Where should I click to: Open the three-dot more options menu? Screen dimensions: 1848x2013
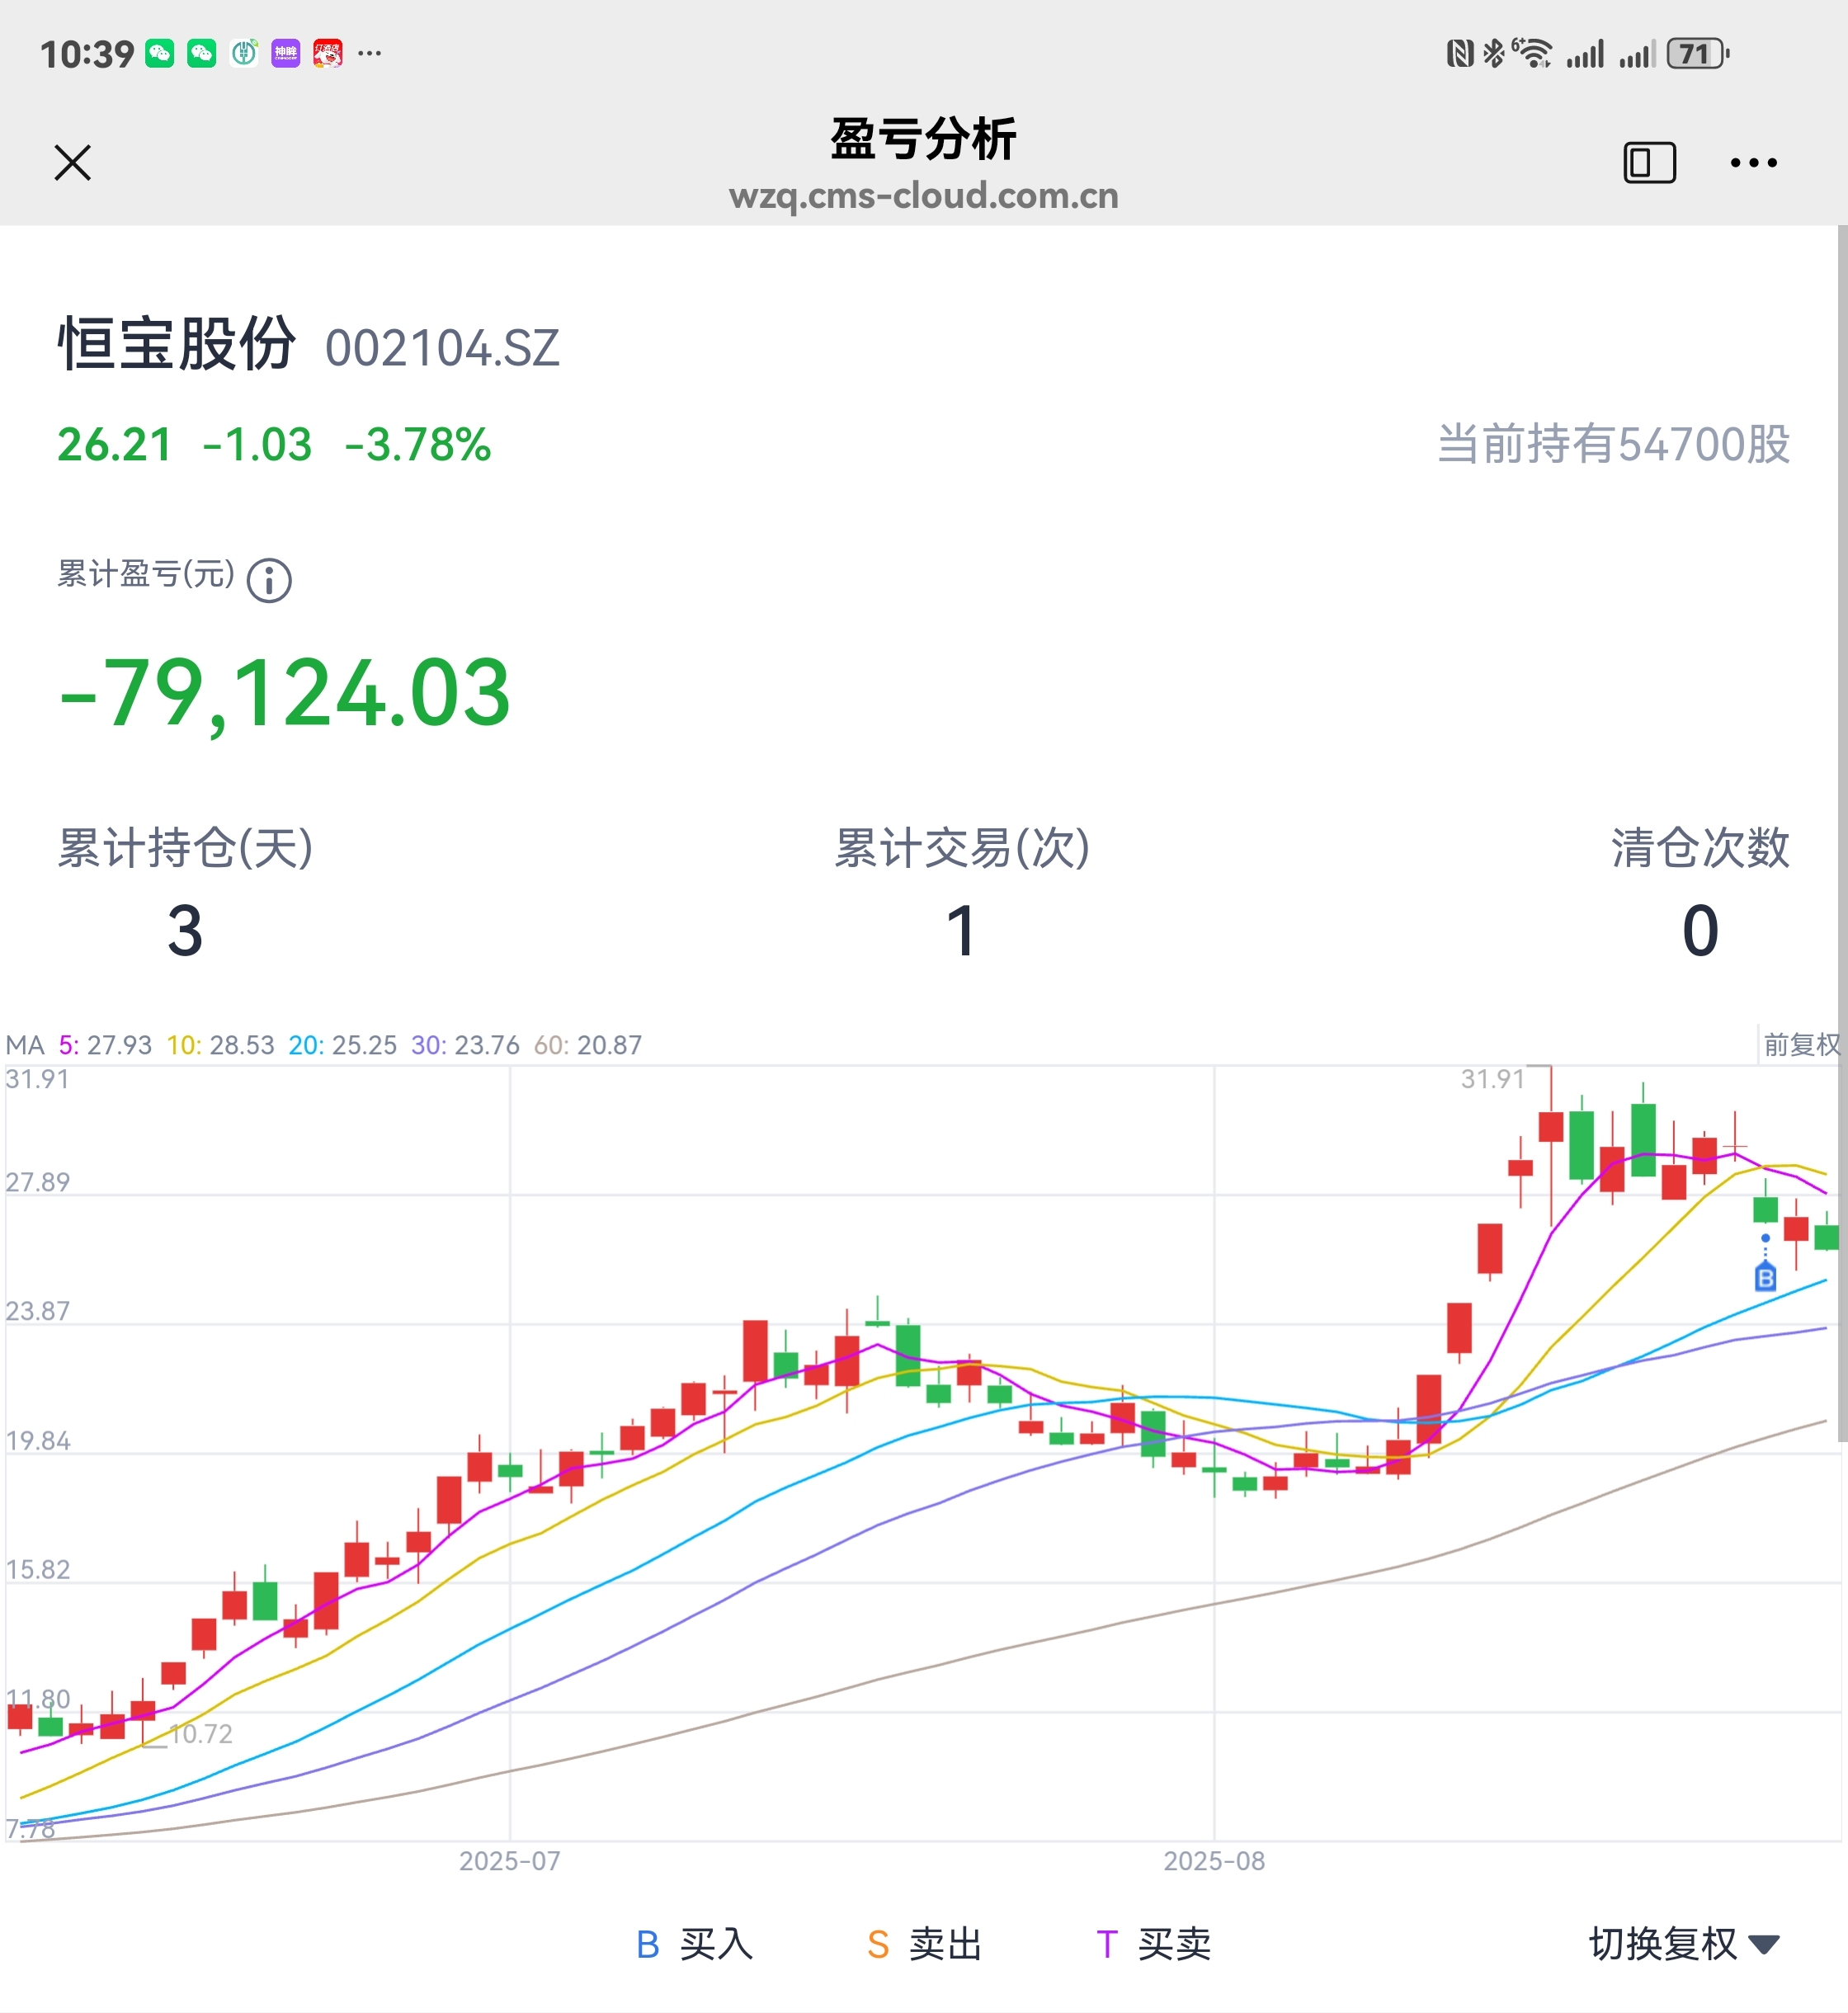[x=1753, y=163]
